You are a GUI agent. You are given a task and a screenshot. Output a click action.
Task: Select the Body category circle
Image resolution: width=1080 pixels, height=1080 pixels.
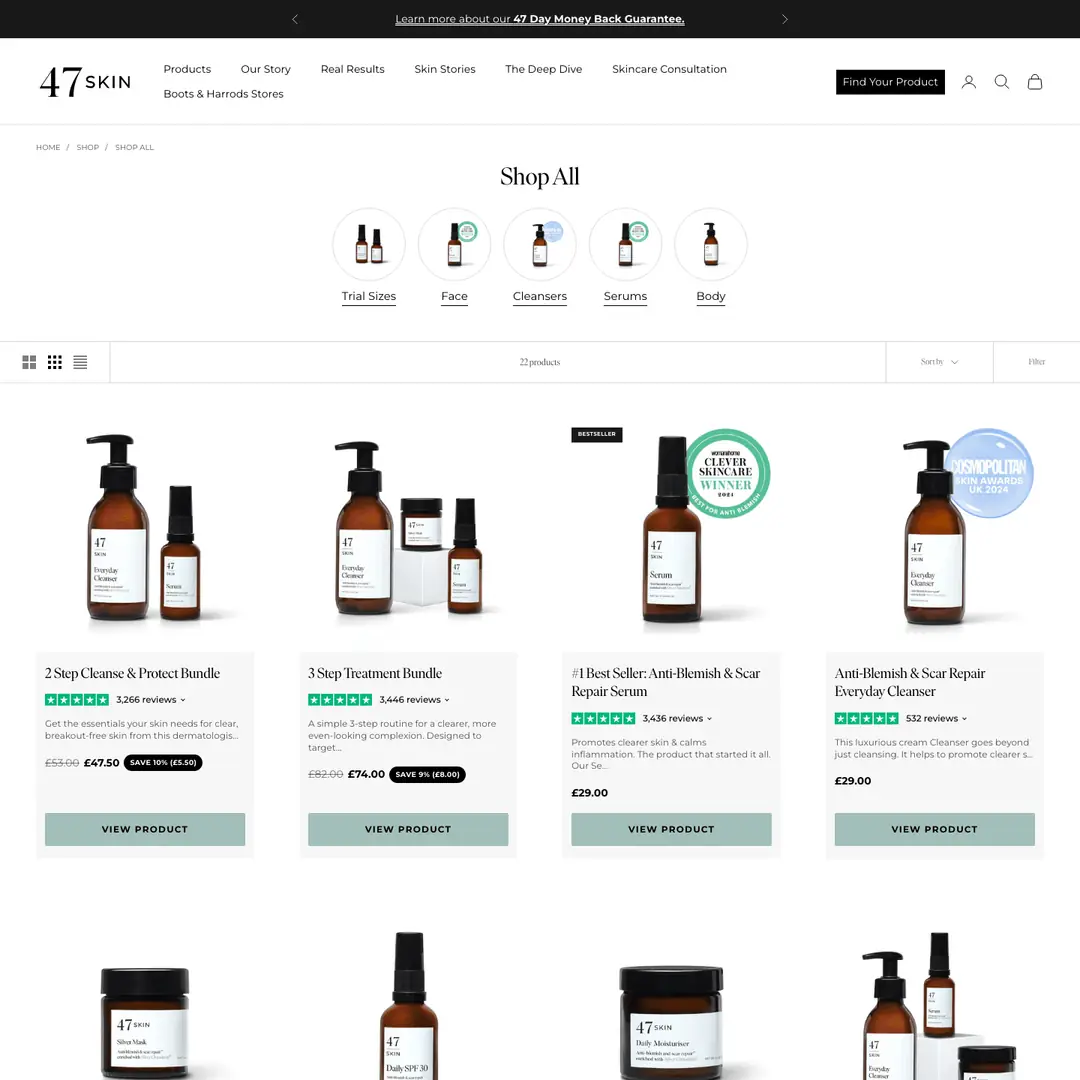pyautogui.click(x=710, y=245)
